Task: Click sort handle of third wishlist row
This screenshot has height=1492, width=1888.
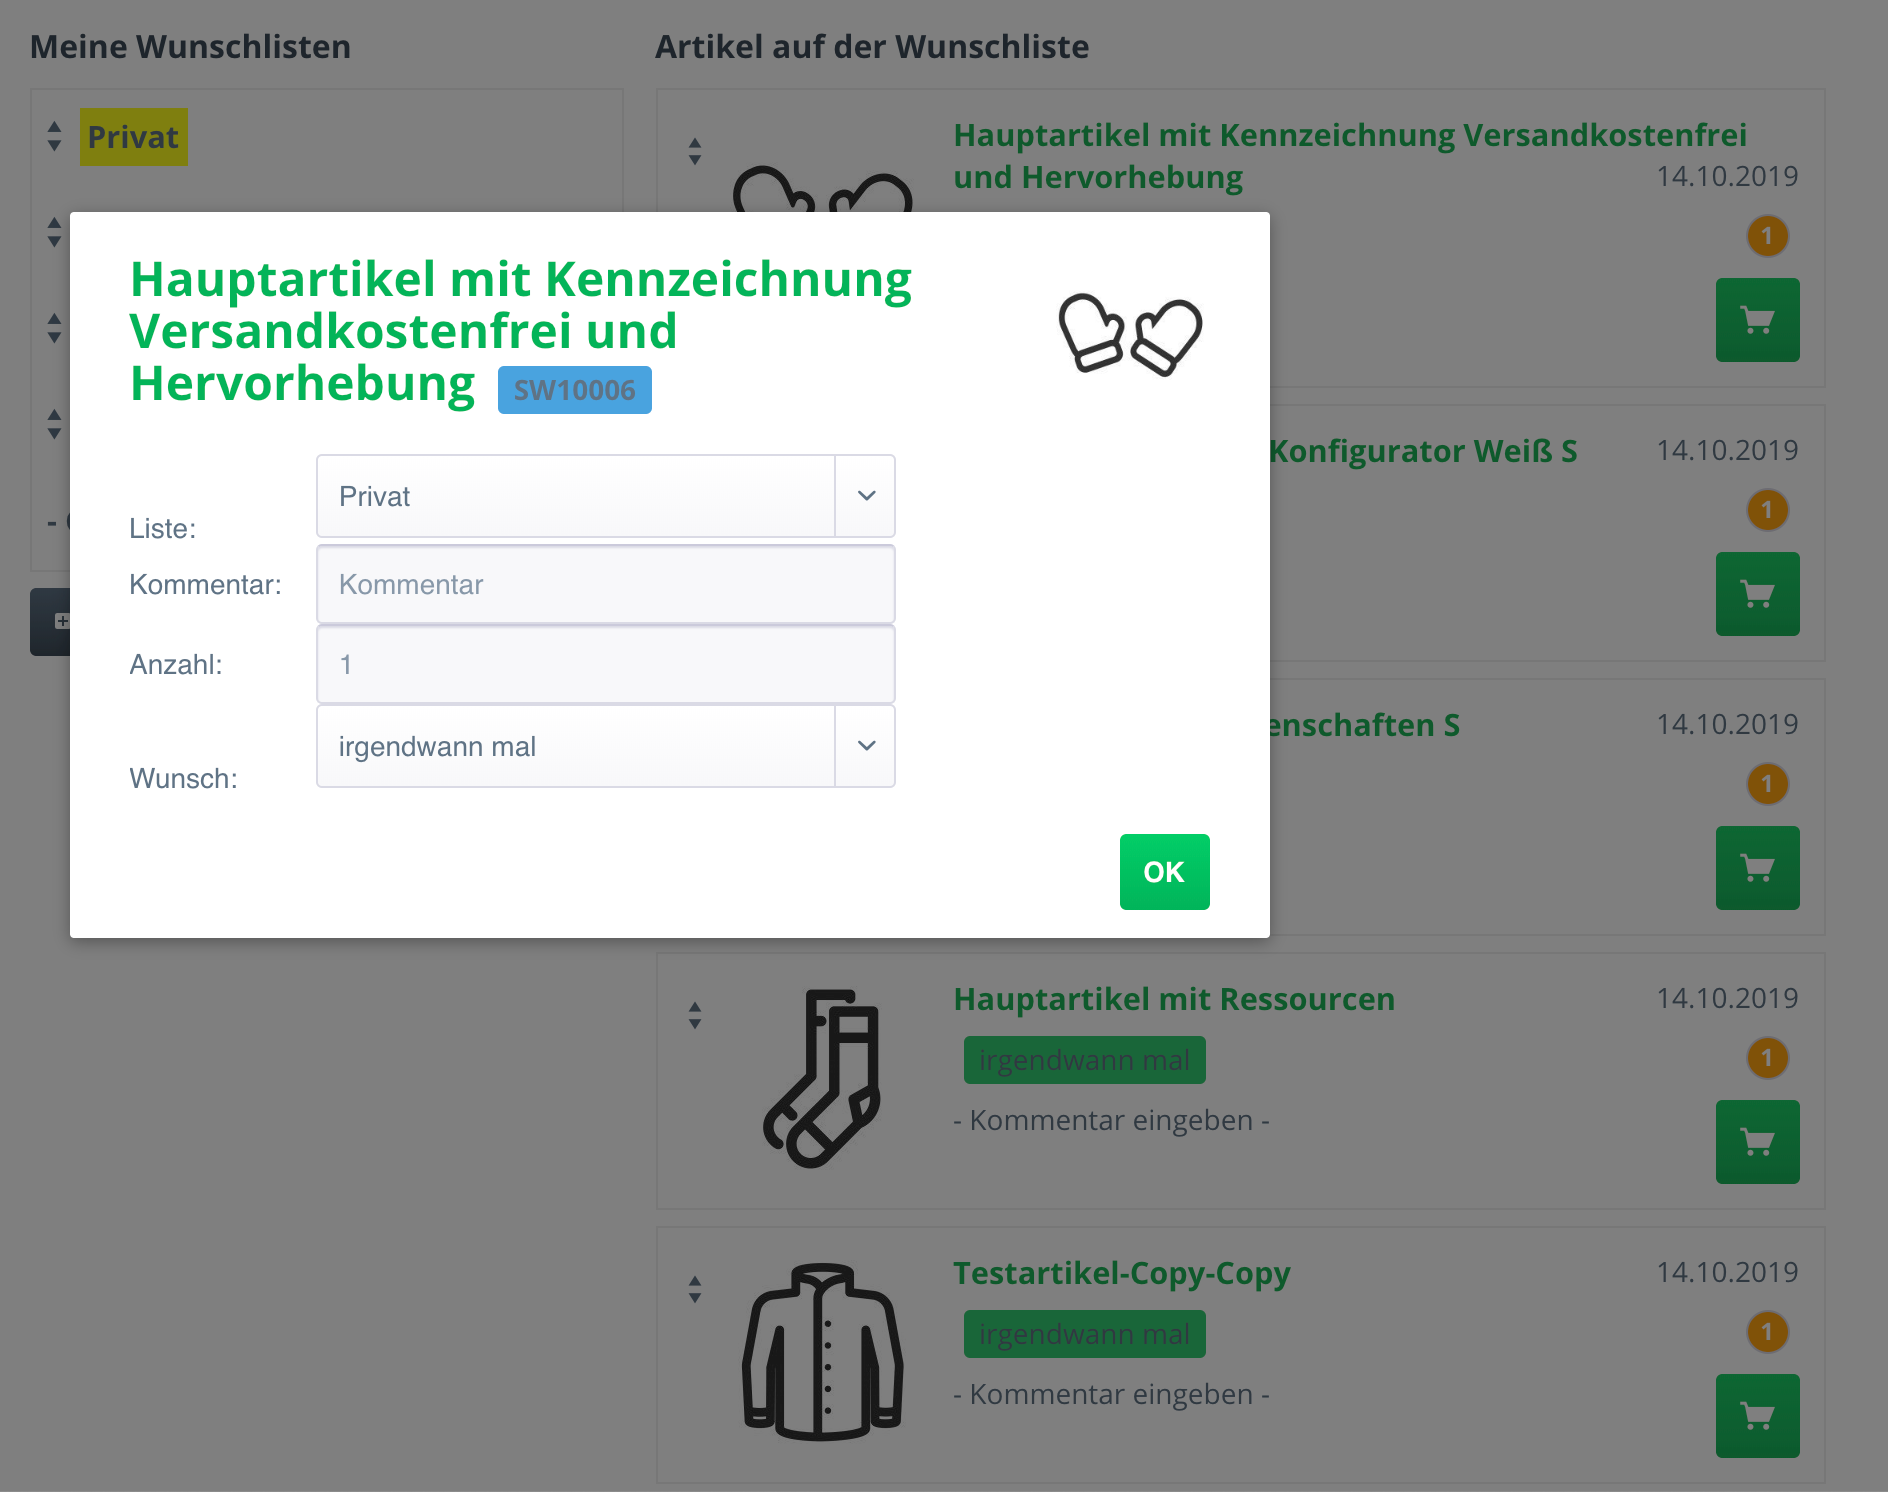Action: (x=54, y=328)
